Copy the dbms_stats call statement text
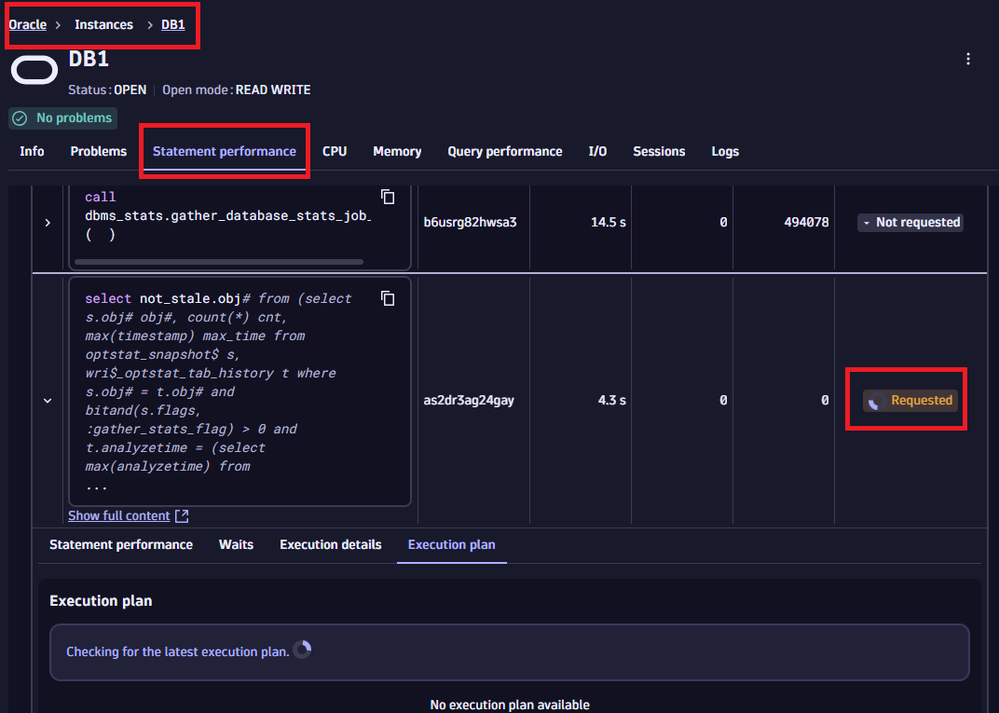Viewport: 999px width, 713px height. 388,197
